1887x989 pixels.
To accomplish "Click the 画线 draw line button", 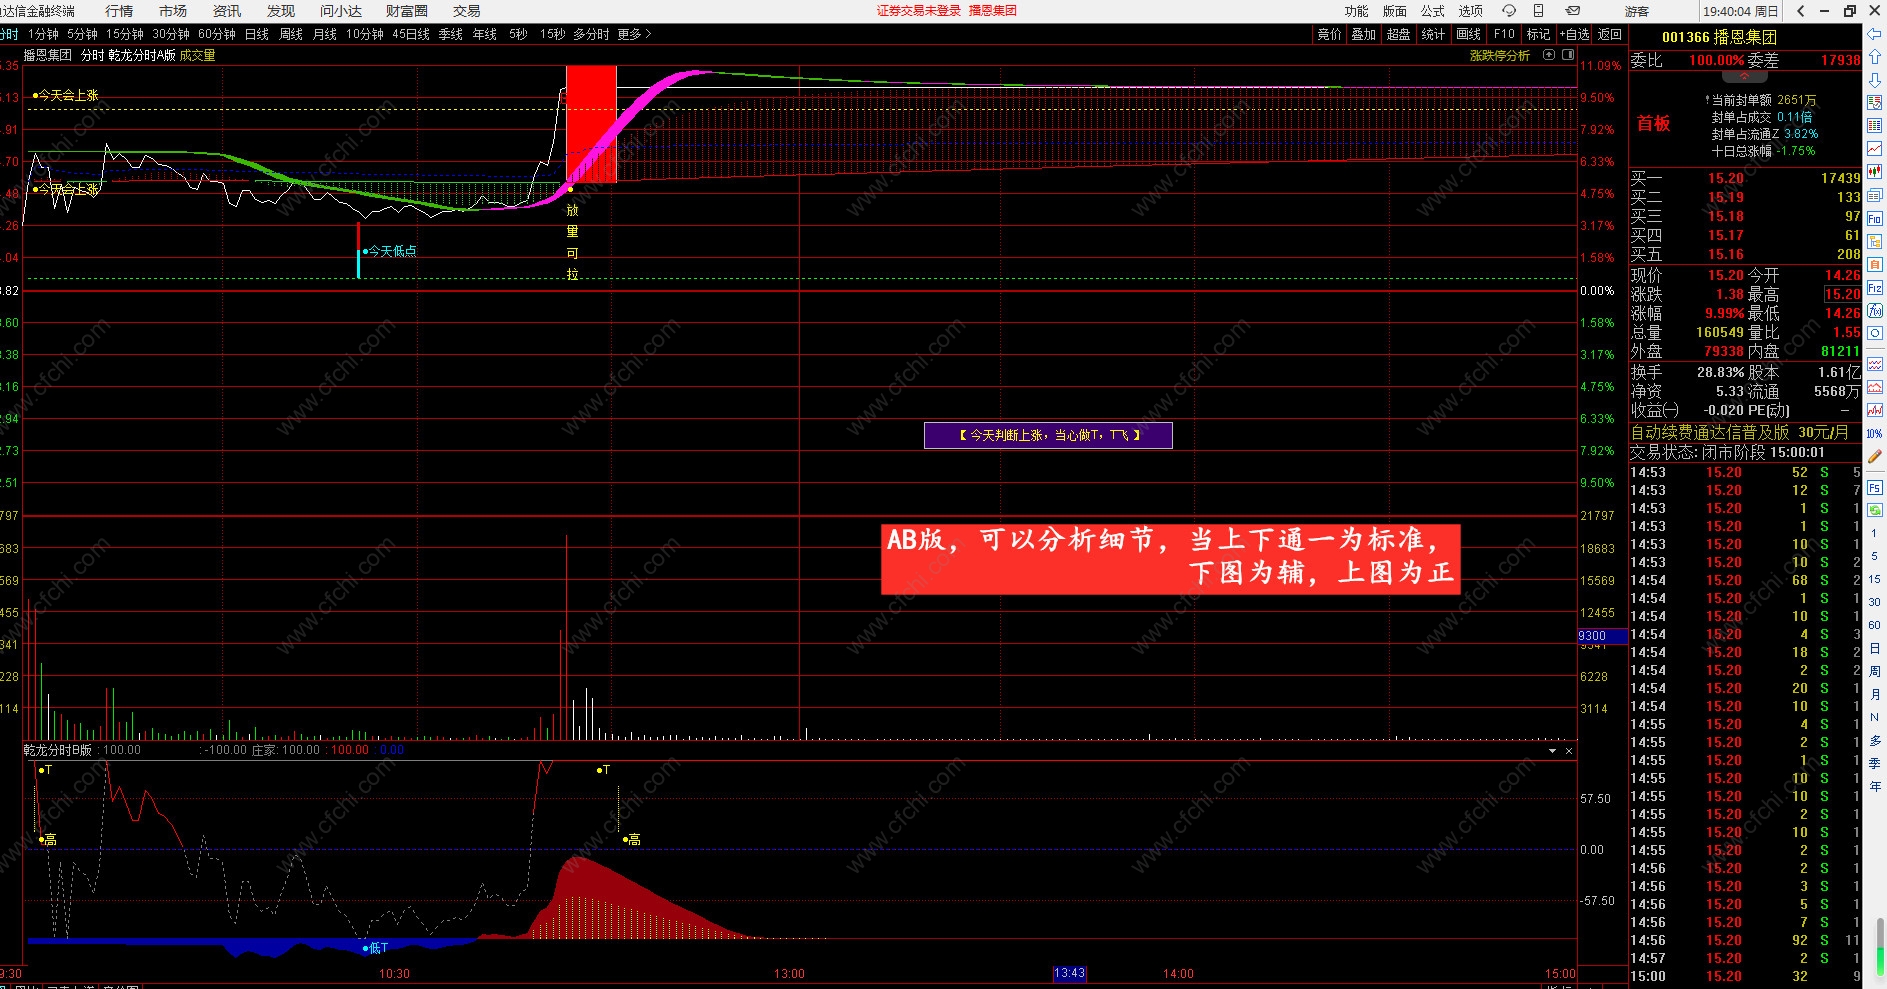I will [x=1469, y=34].
